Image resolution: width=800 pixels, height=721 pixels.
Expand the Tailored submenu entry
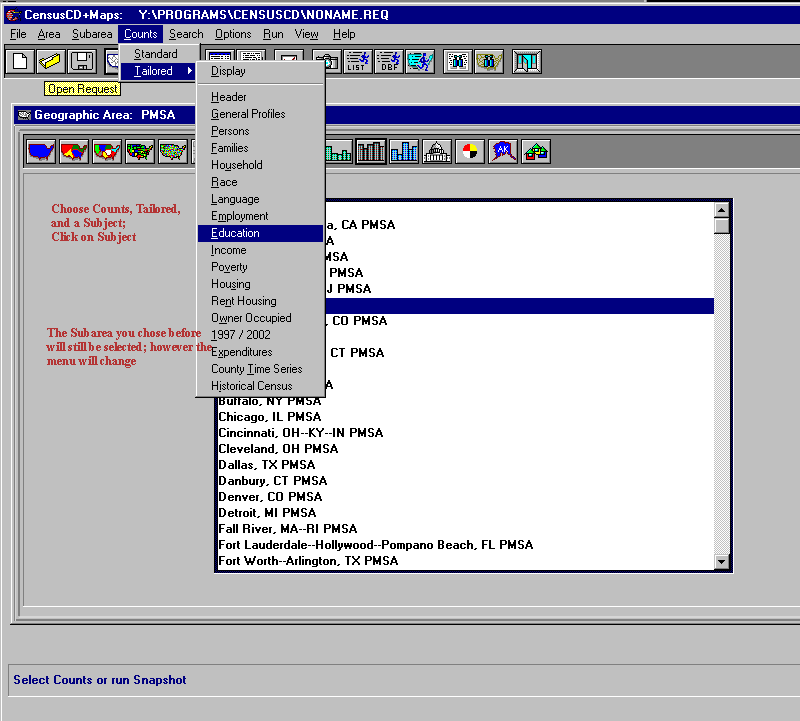(x=156, y=71)
